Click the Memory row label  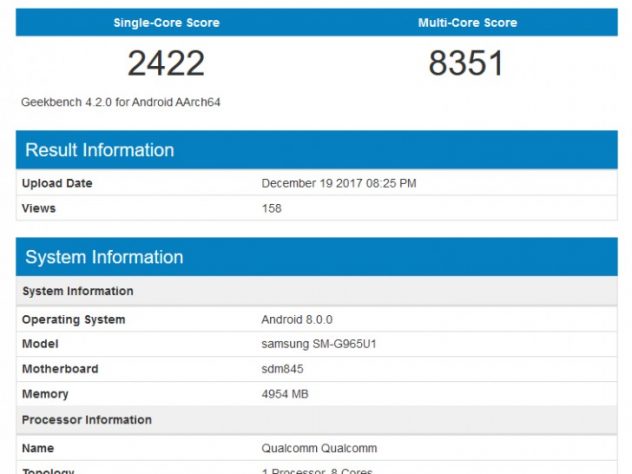point(45,394)
